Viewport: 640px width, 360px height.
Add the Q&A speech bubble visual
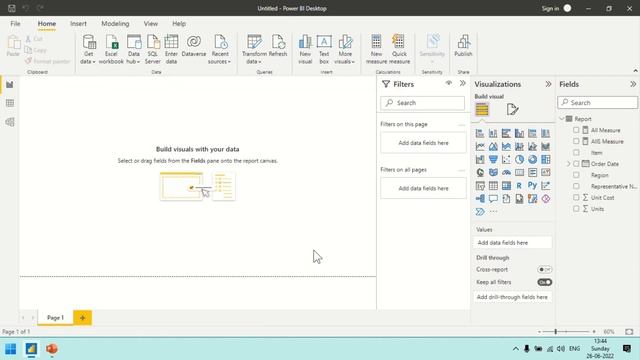pos(493,198)
